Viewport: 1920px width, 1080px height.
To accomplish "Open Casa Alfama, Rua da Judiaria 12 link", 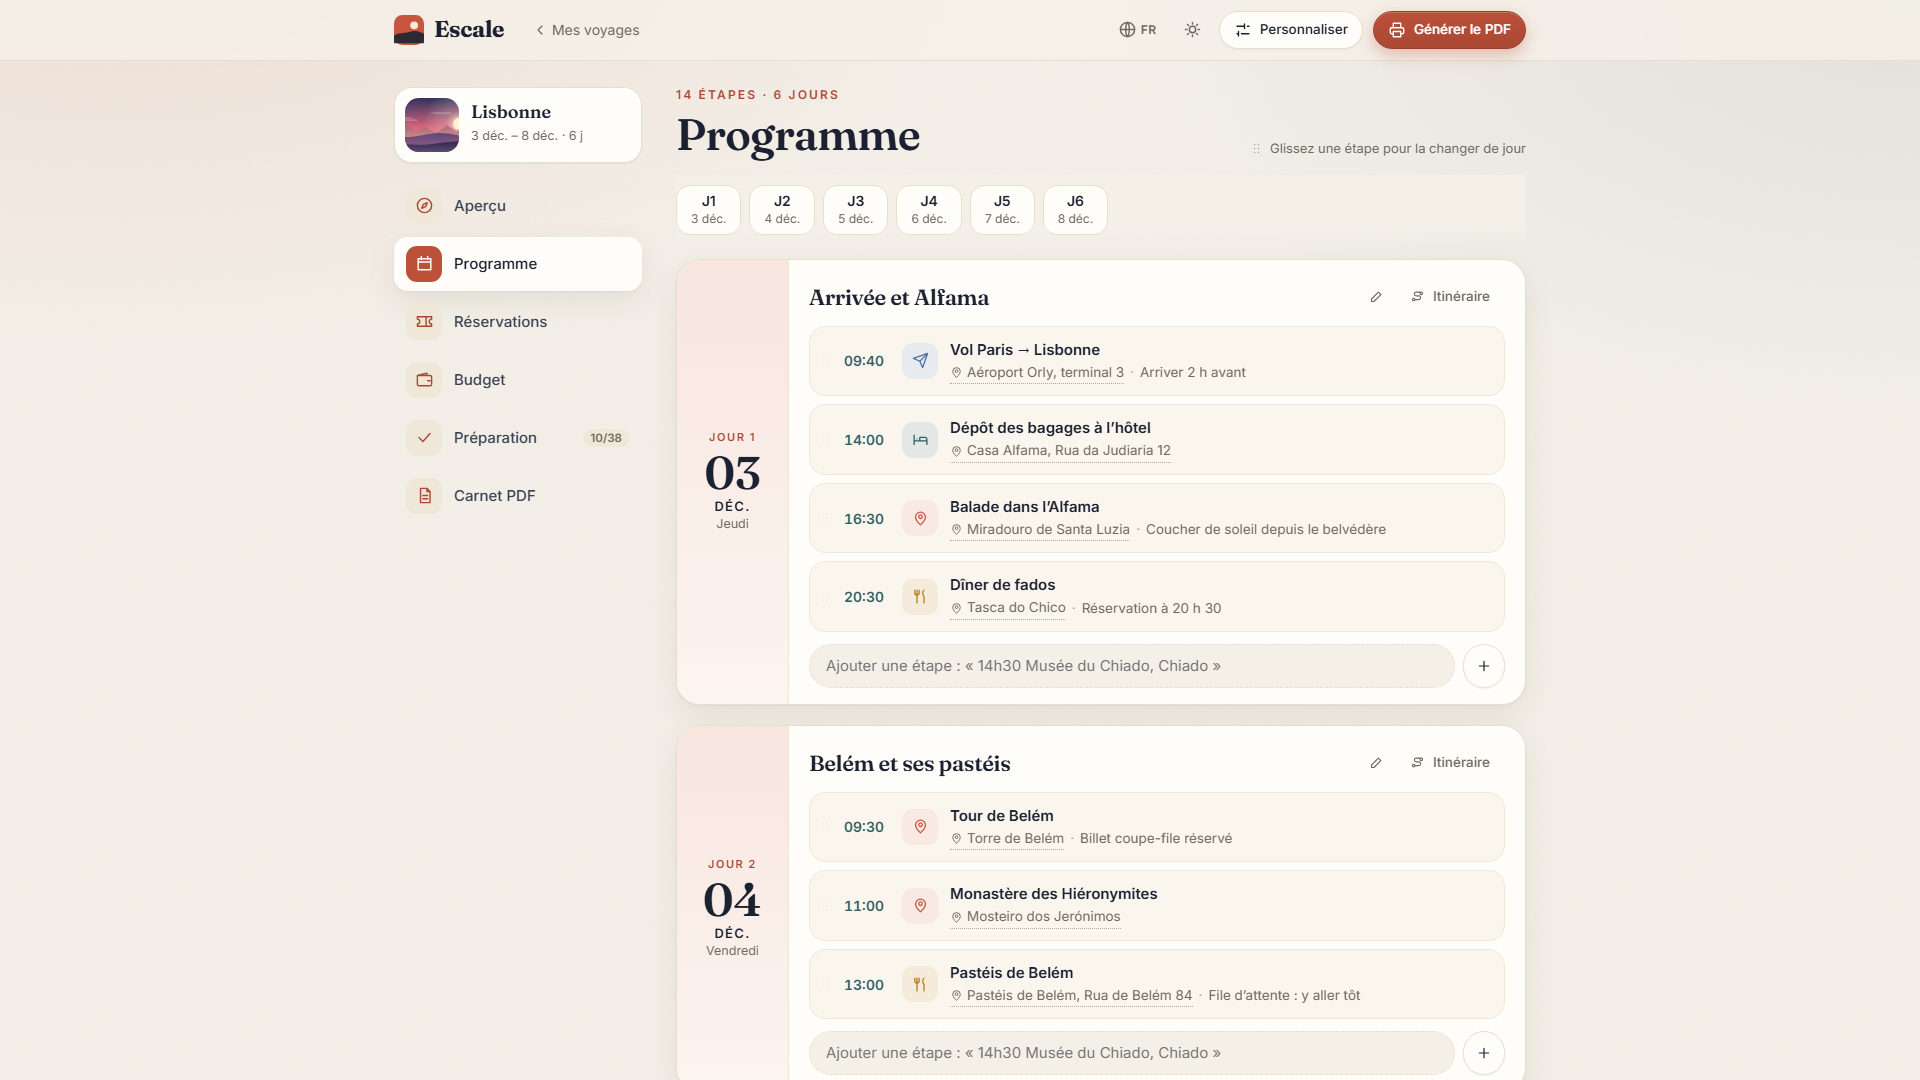I will tap(1060, 451).
